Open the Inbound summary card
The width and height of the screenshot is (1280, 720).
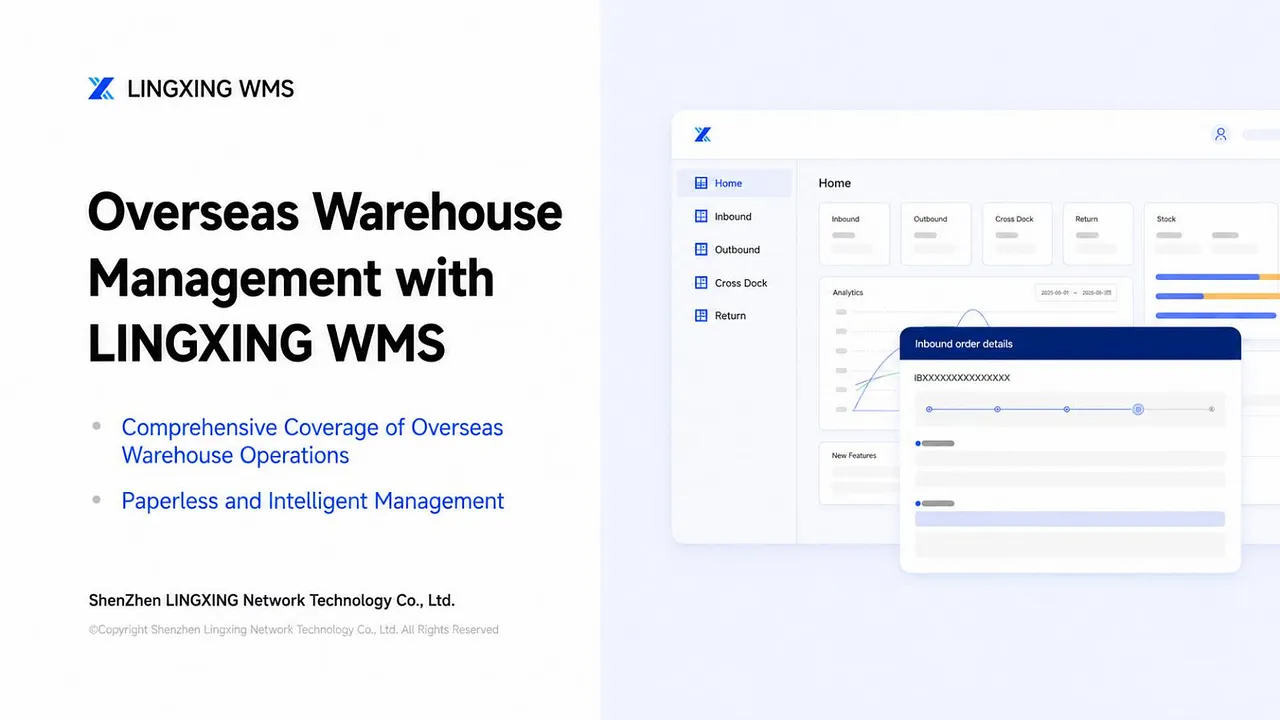pyautogui.click(x=854, y=234)
